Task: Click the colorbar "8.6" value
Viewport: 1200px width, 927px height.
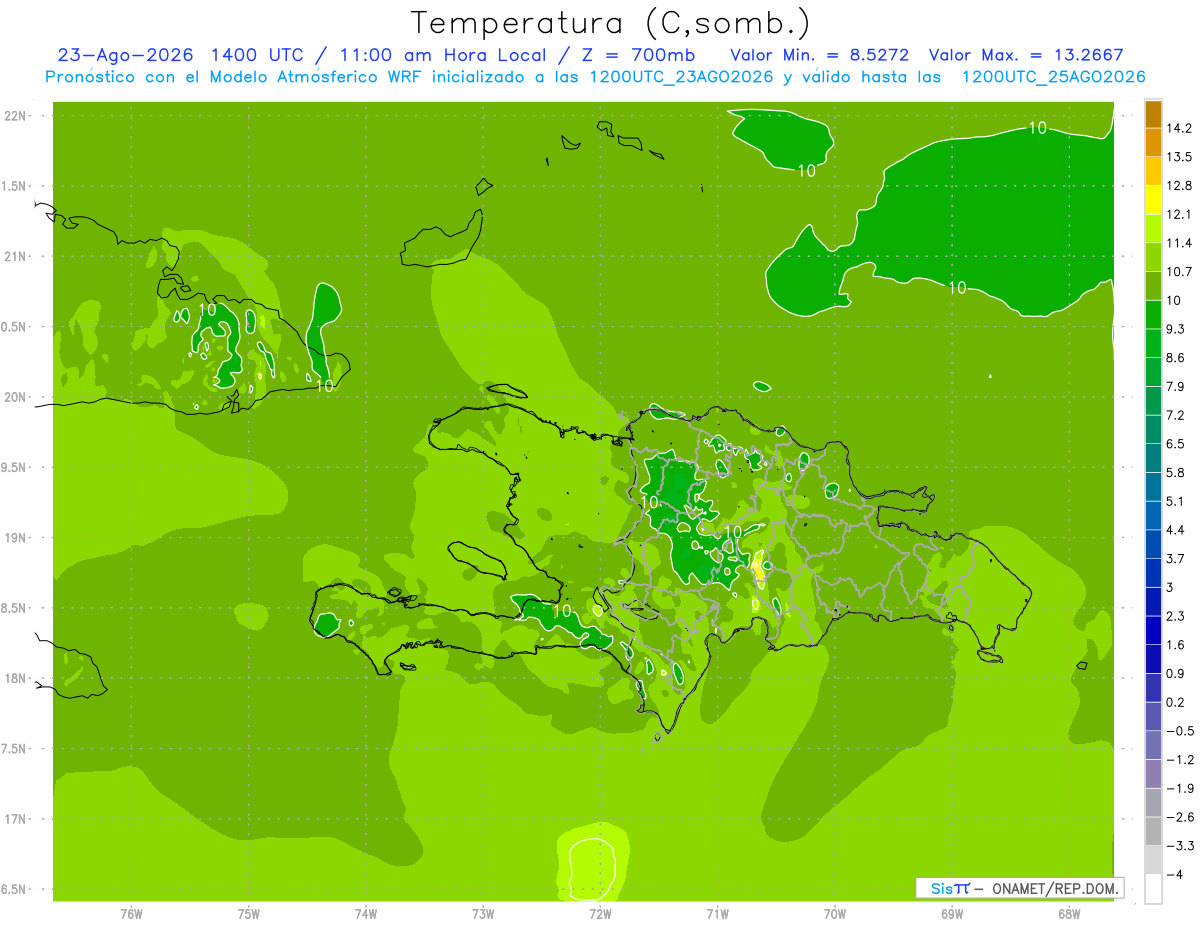Action: (x=1176, y=358)
